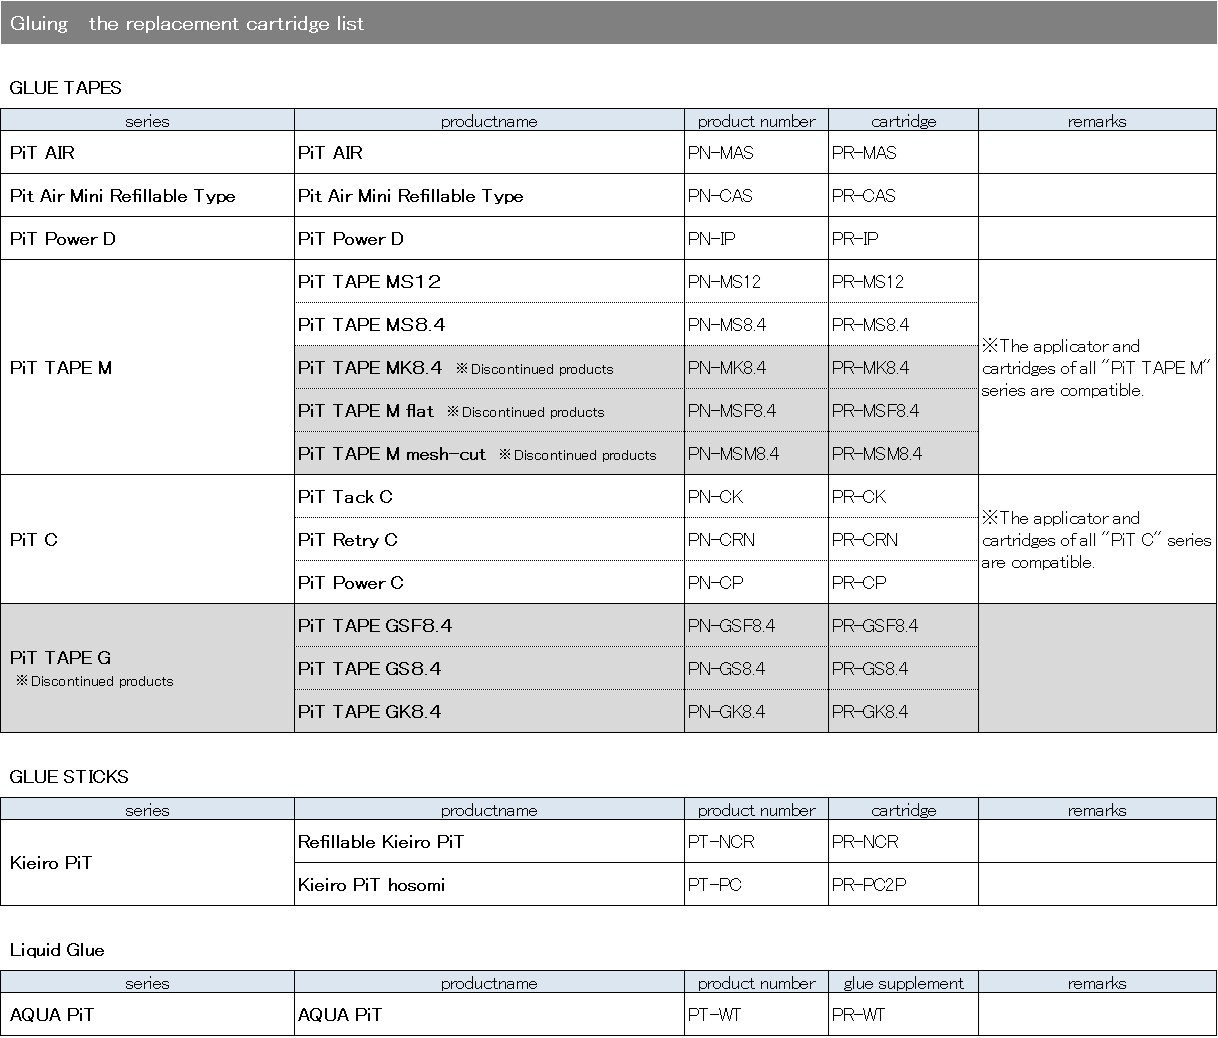Click the discontinued PiT TAPE MK8.4 product name
This screenshot has width=1218, height=1038.
click(370, 368)
